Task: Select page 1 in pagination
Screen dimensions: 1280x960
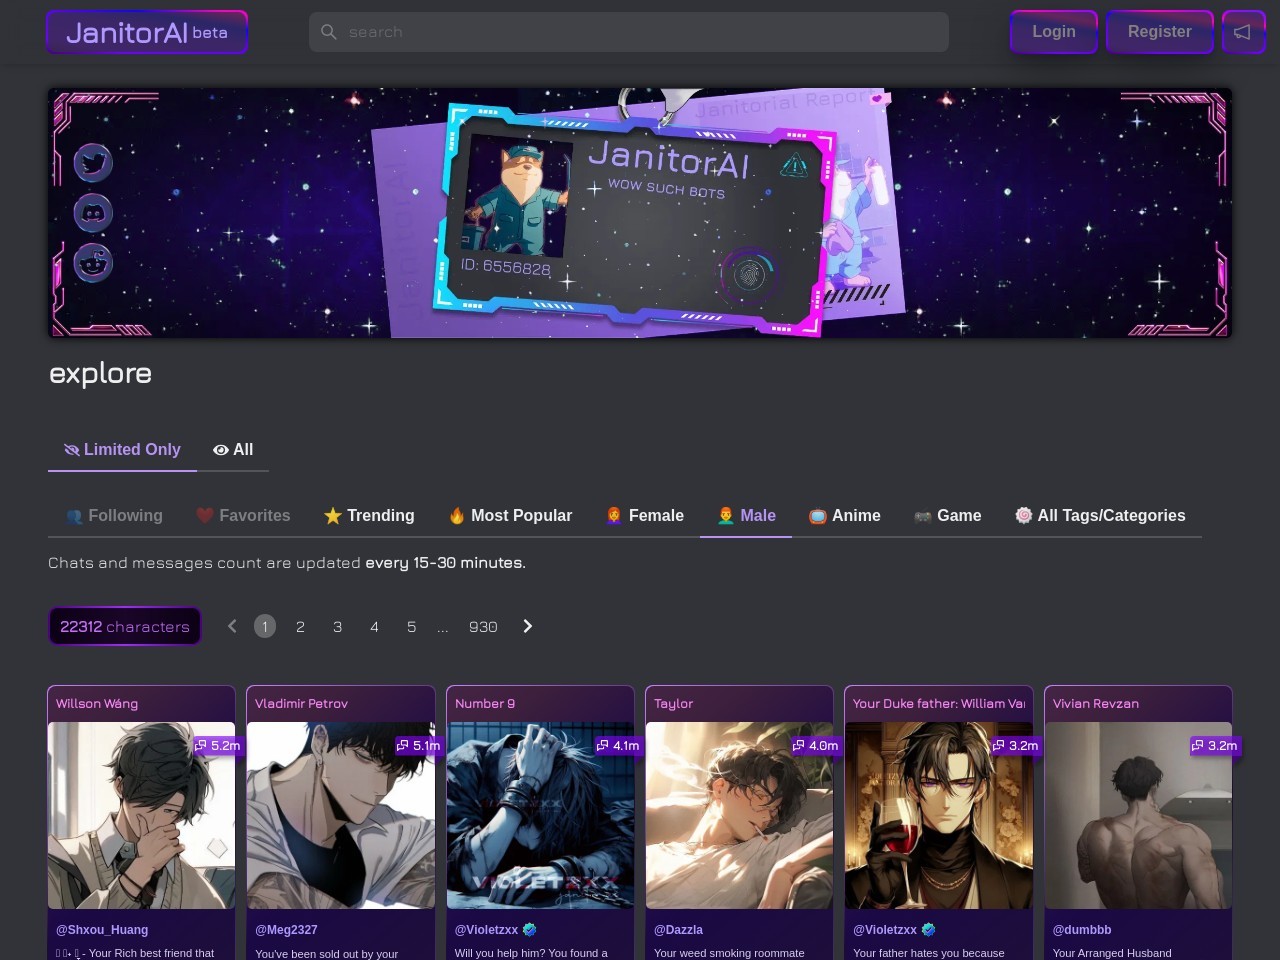Action: click(x=265, y=626)
